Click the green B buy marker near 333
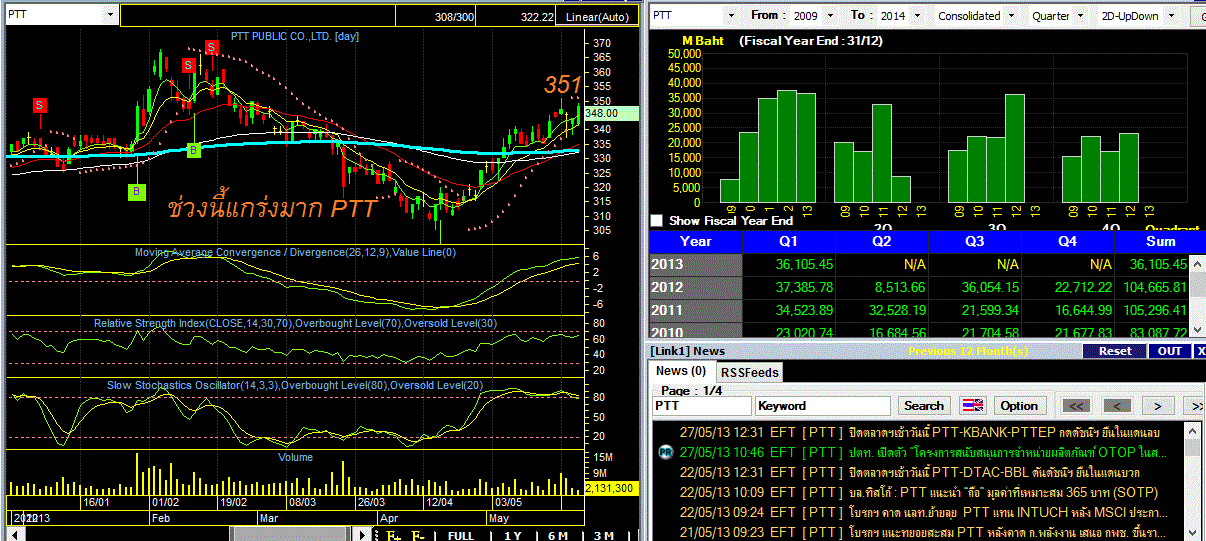The image size is (1206, 541). (x=194, y=150)
